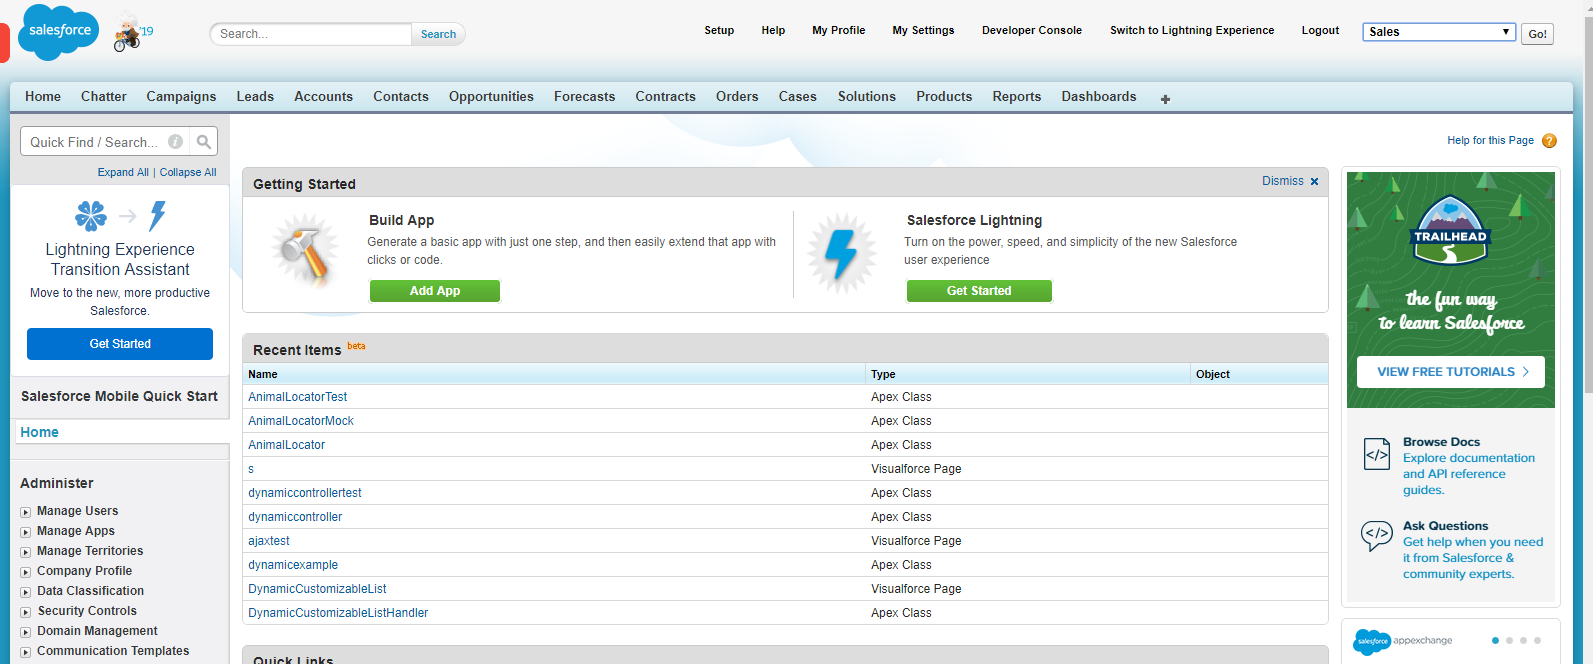Open the Developer Console link

[1032, 31]
